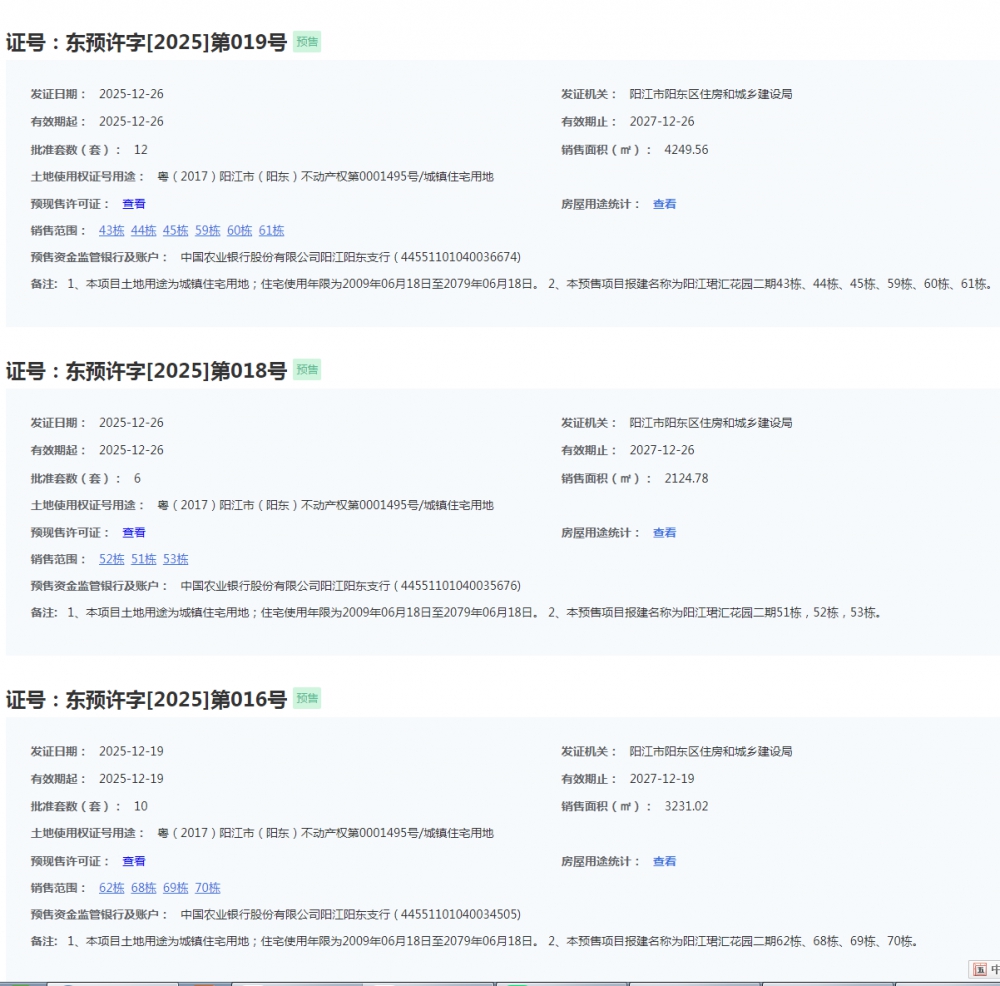Click 预售 badge beside permit 第019号
The height and width of the screenshot is (986, 1000).
point(307,42)
